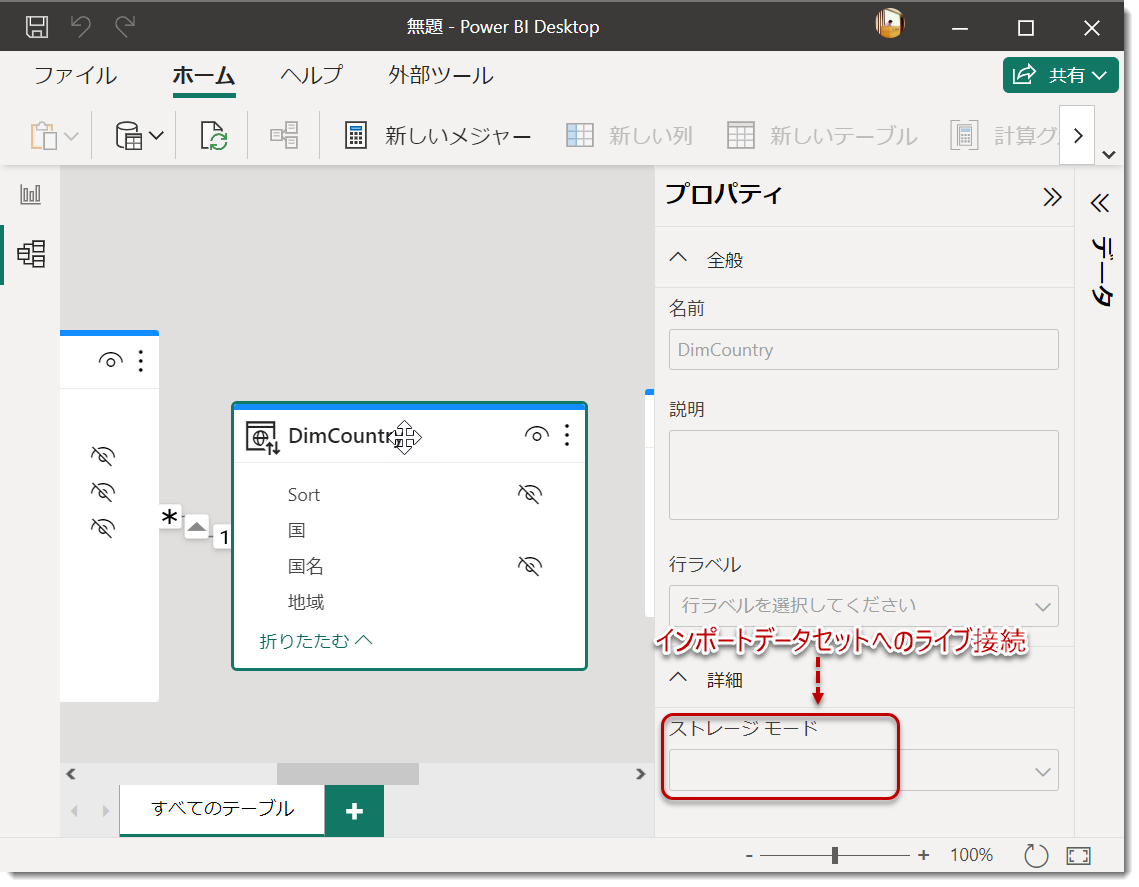This screenshot has width=1139, height=887.
Task: Open the Get Data database dropdown
Action: 139,136
